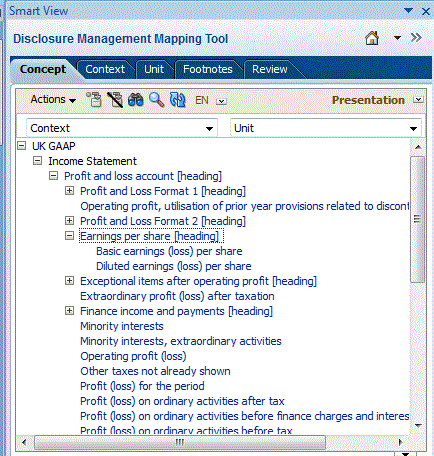The image size is (434, 456).
Task: Select Earnings per share [heading]
Action: pyautogui.click(x=151, y=236)
